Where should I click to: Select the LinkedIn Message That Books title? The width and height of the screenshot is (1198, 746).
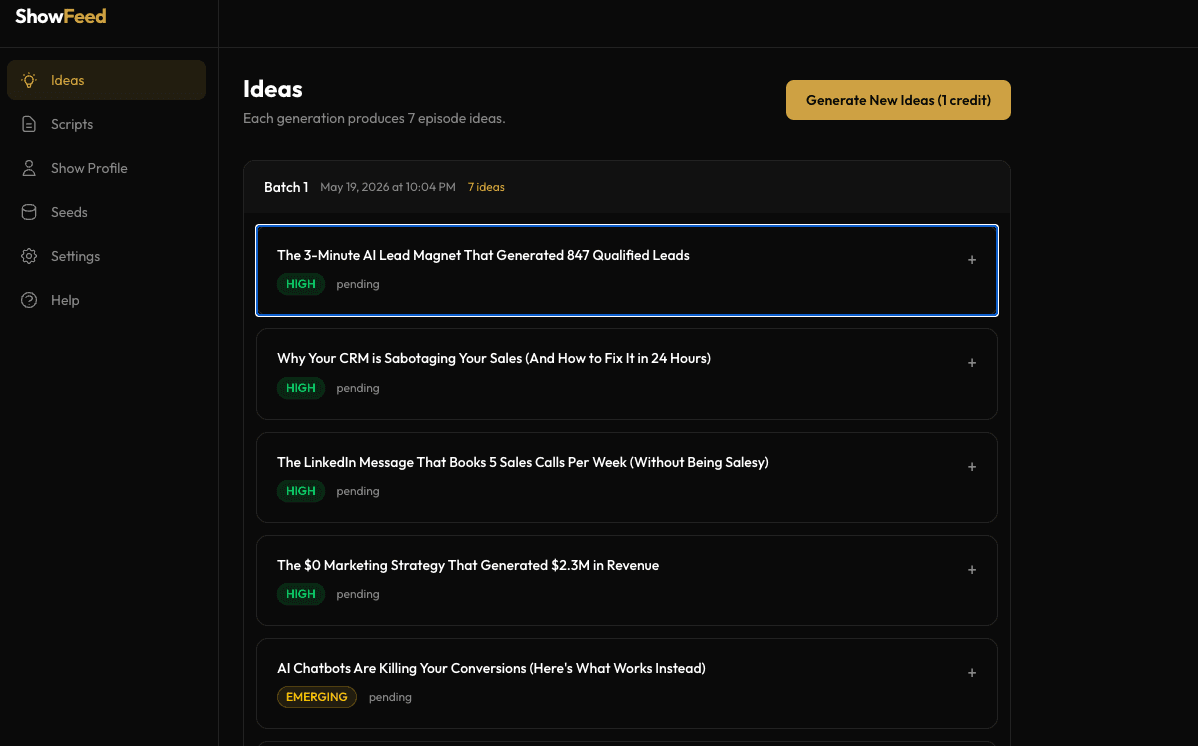coord(523,462)
